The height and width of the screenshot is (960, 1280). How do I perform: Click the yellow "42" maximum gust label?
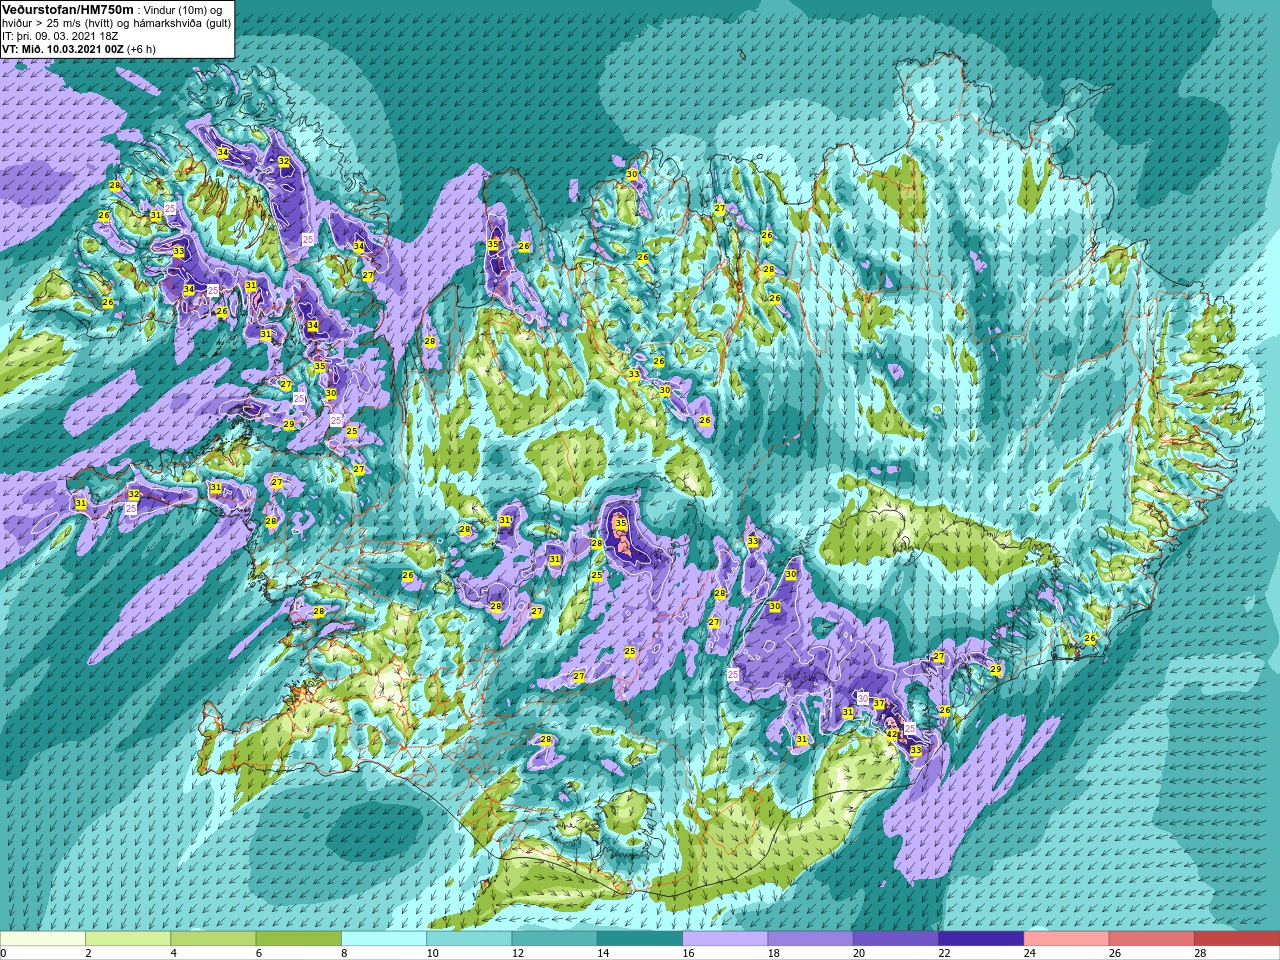(x=892, y=734)
